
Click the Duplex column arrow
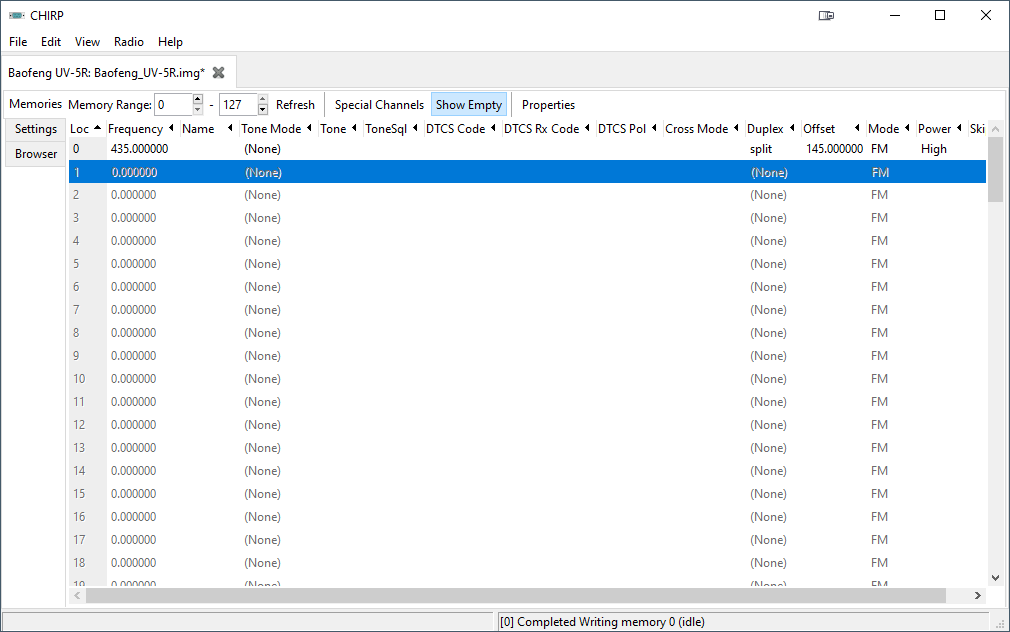[792, 128]
